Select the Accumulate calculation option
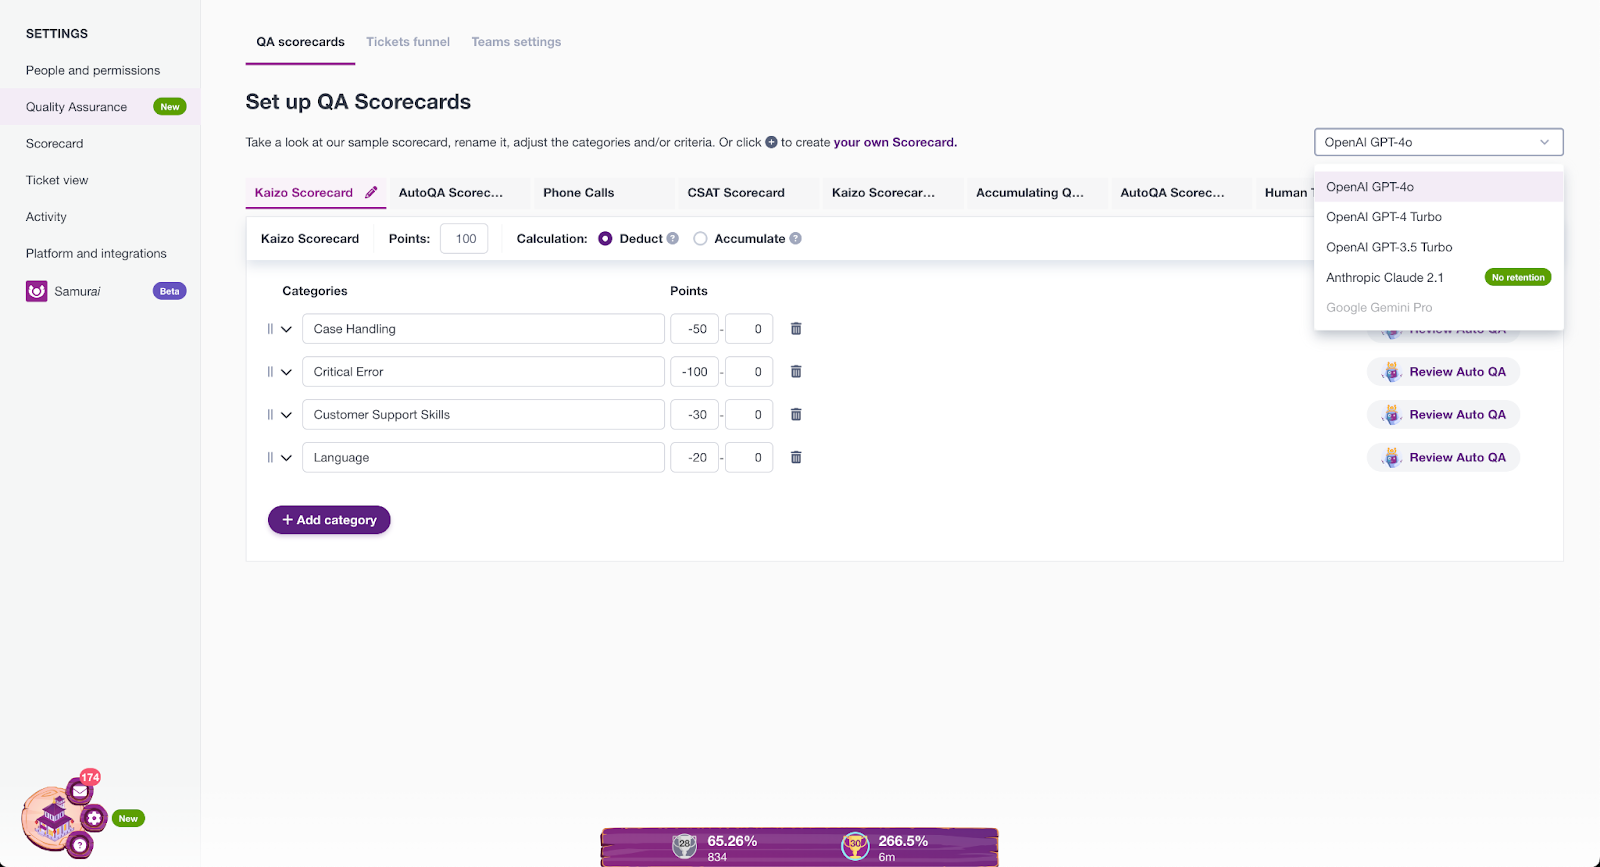Viewport: 1600px width, 867px height. pyautogui.click(x=700, y=239)
